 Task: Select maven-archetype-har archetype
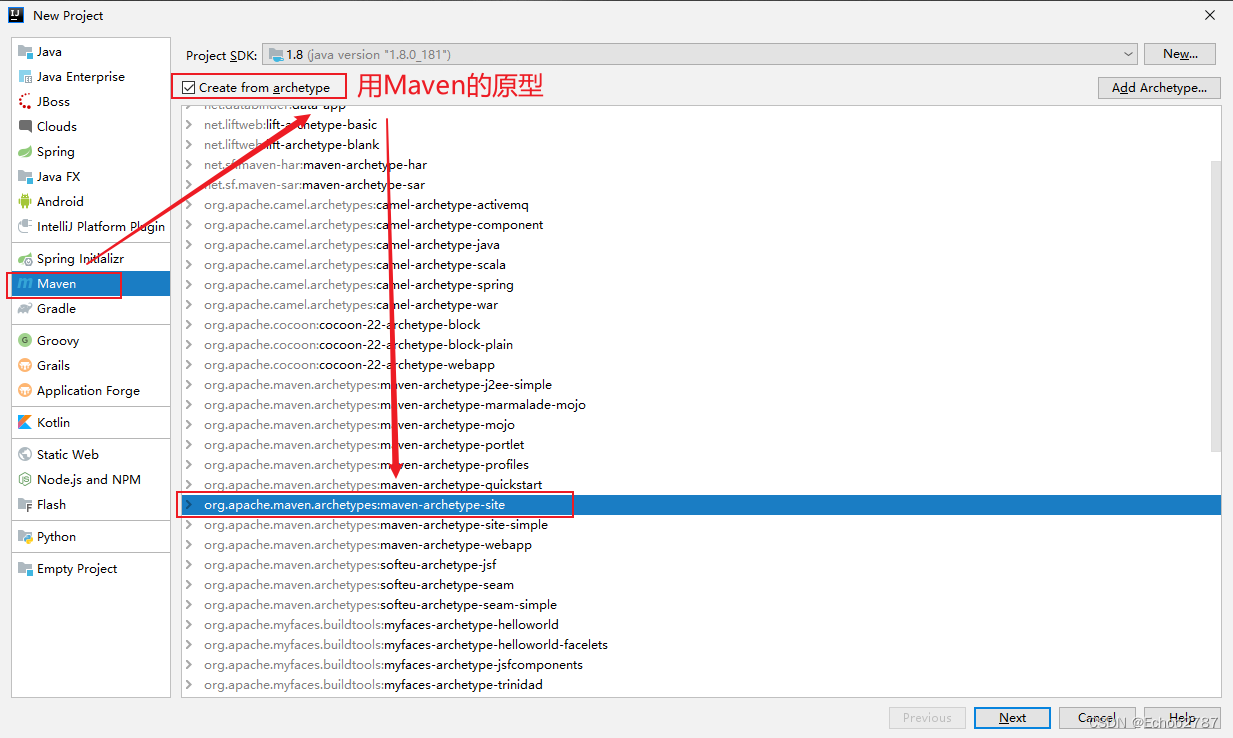[701, 165]
